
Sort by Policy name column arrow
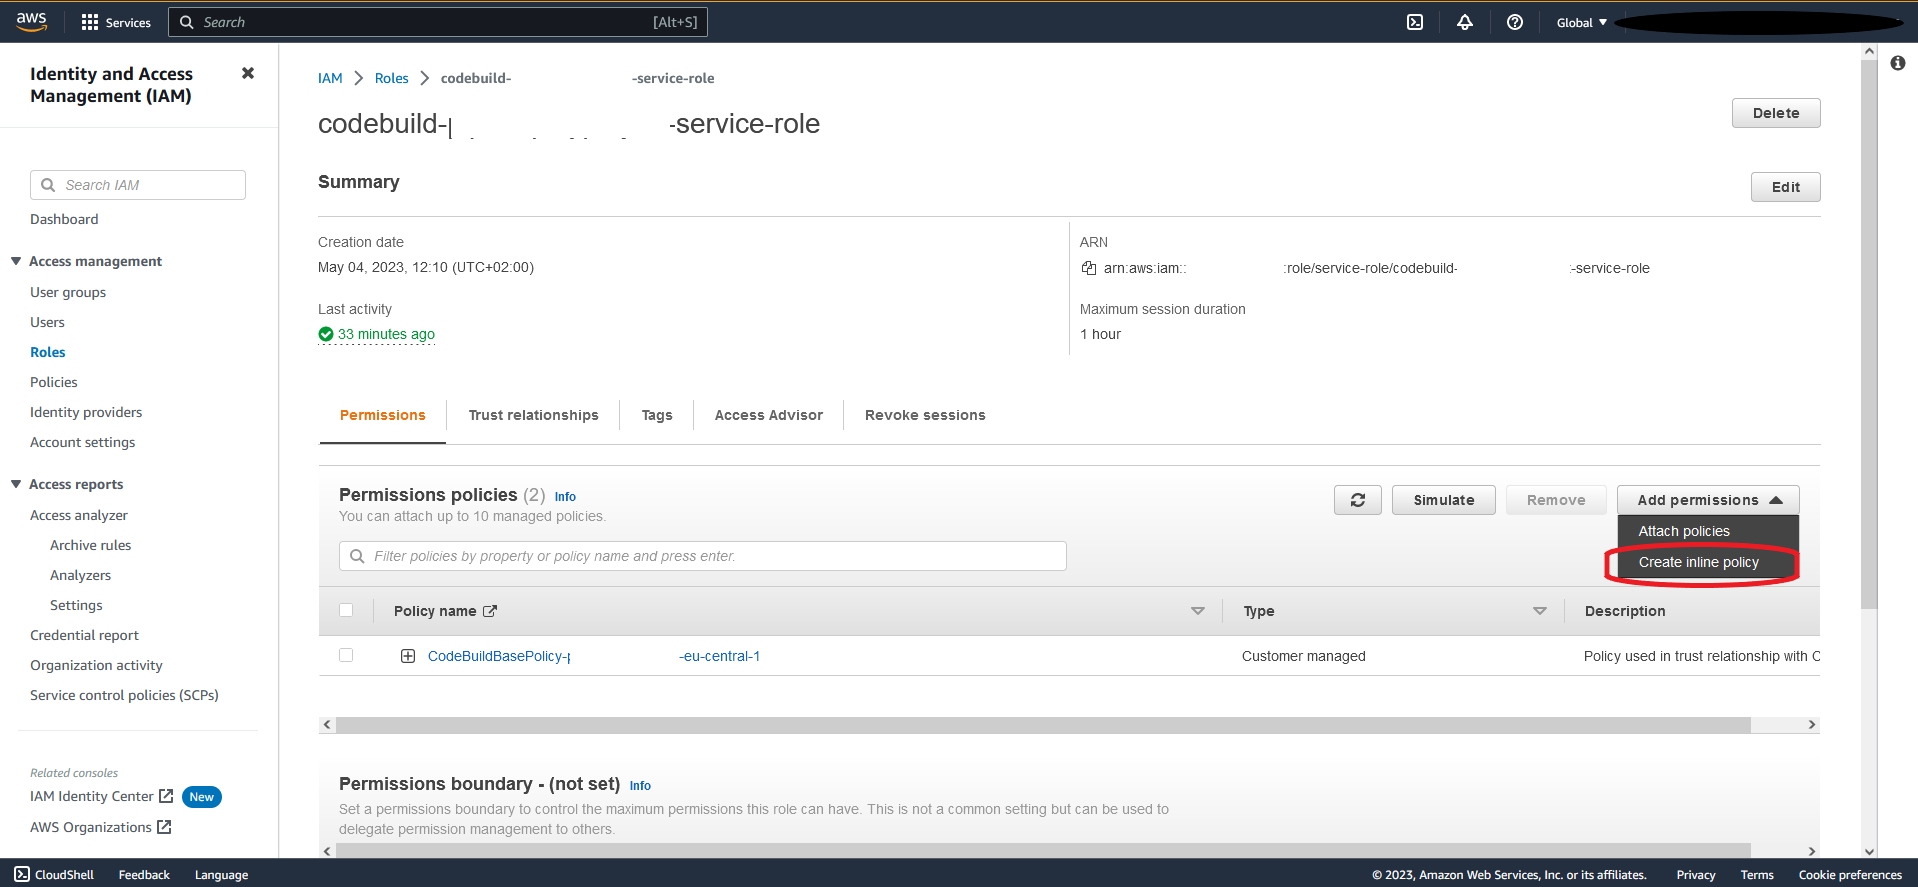click(x=1198, y=611)
